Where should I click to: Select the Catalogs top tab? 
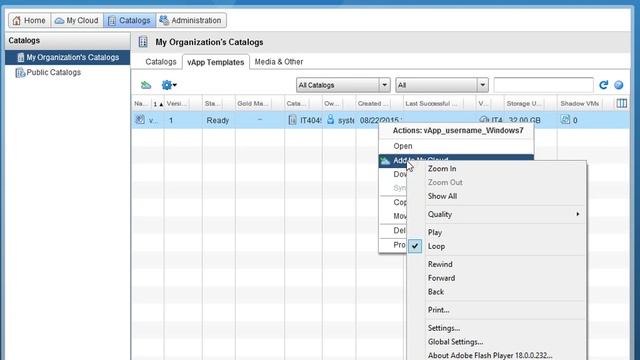[x=129, y=20]
